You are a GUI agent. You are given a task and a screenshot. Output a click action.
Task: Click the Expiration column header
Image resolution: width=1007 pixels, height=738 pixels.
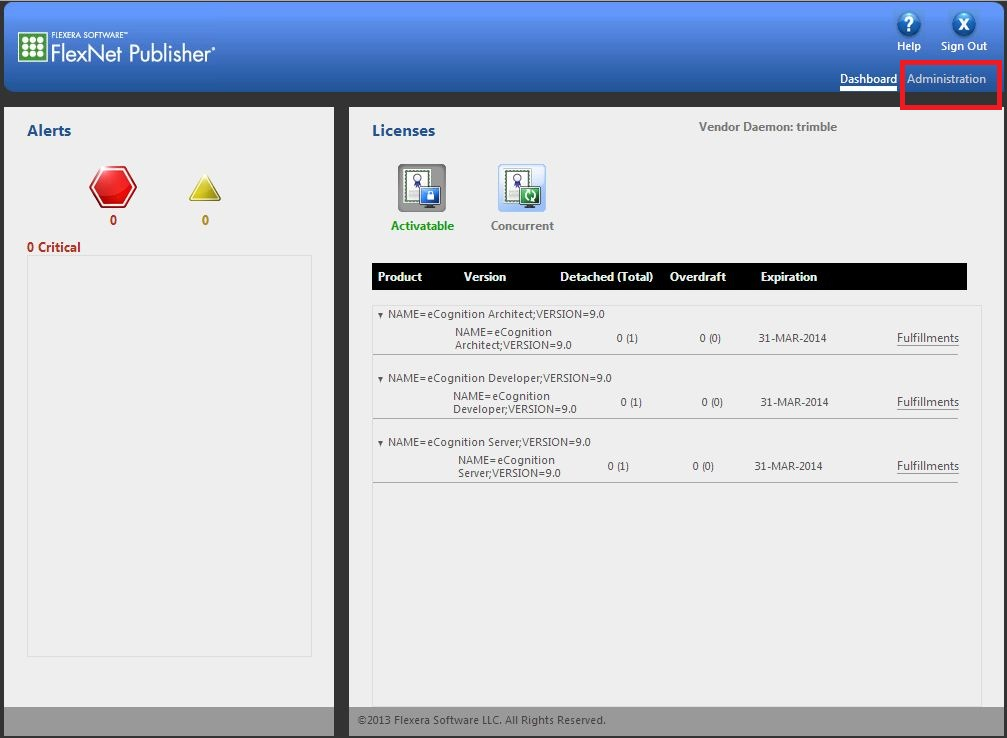[x=789, y=277]
